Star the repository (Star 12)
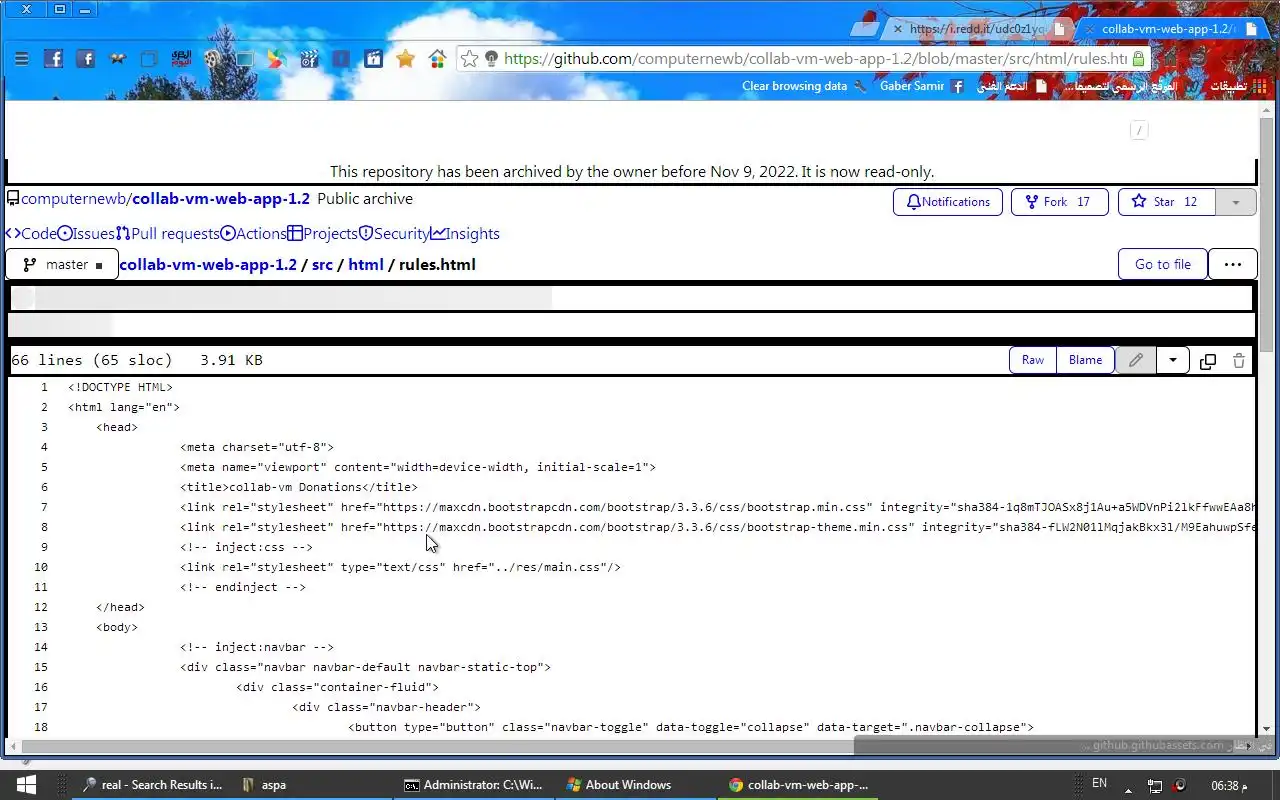This screenshot has width=1280, height=800. [x=1166, y=202]
